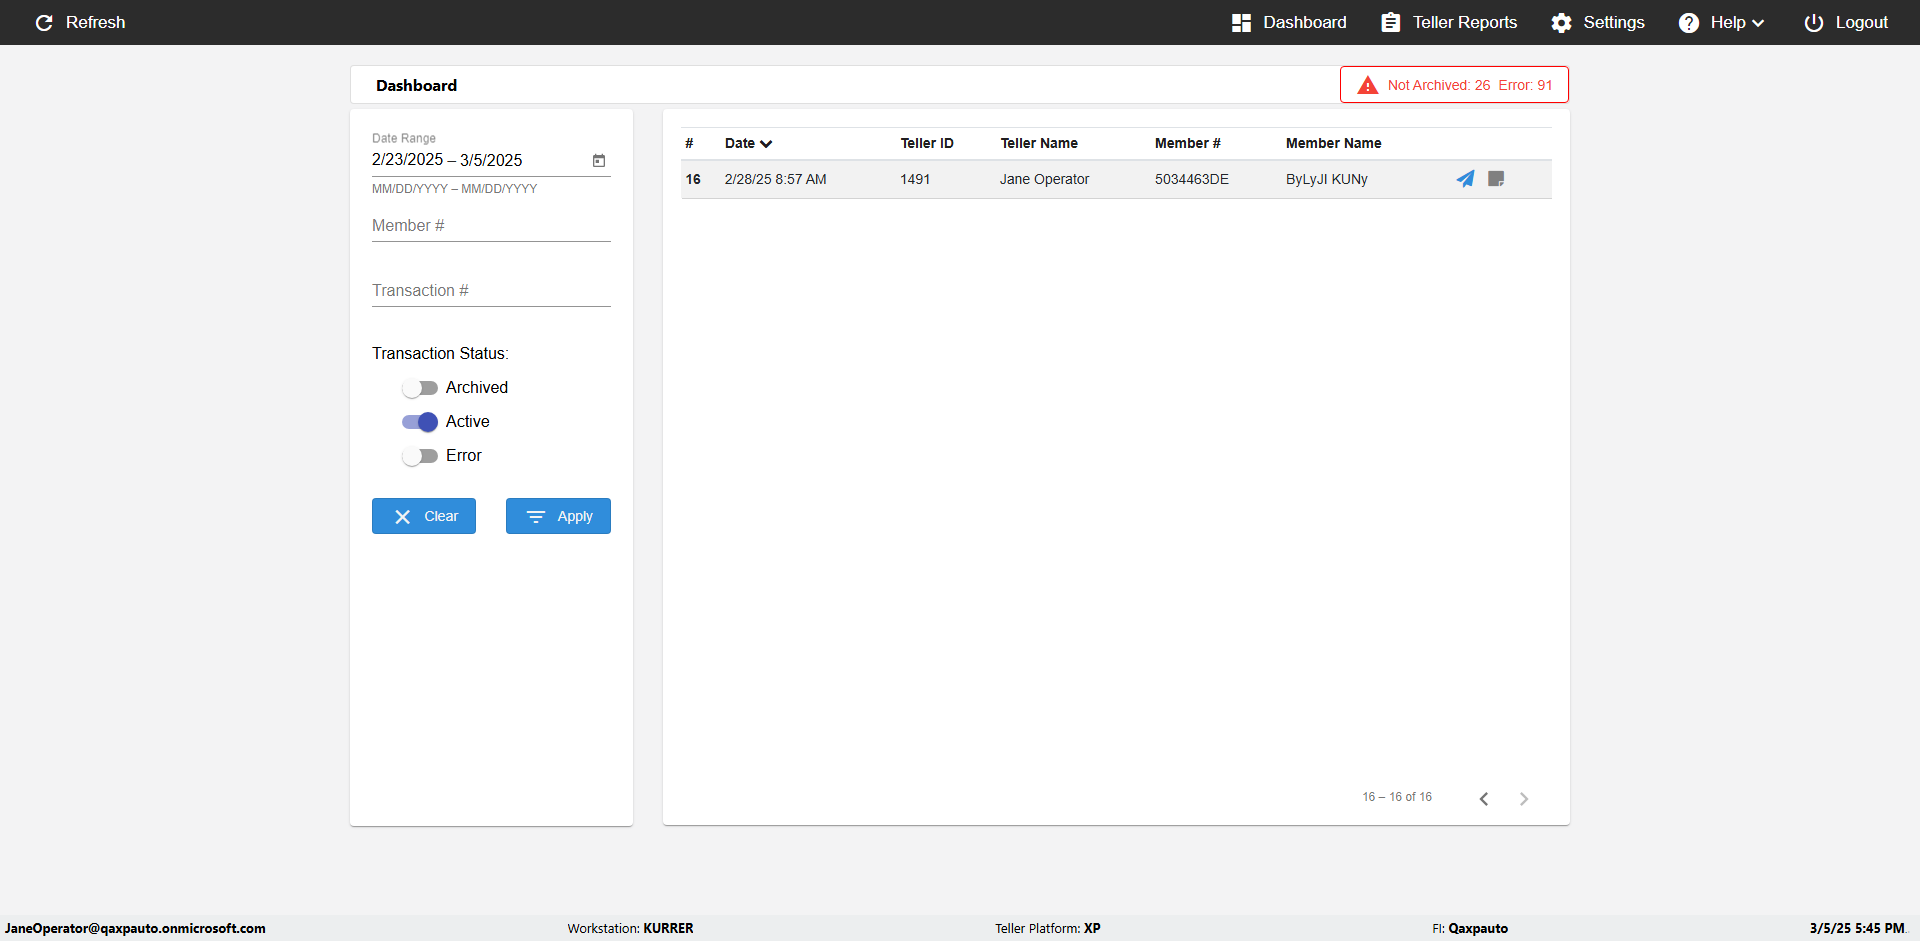1920x941 pixels.
Task: Select member number 5034463DE cell
Action: pos(1192,180)
